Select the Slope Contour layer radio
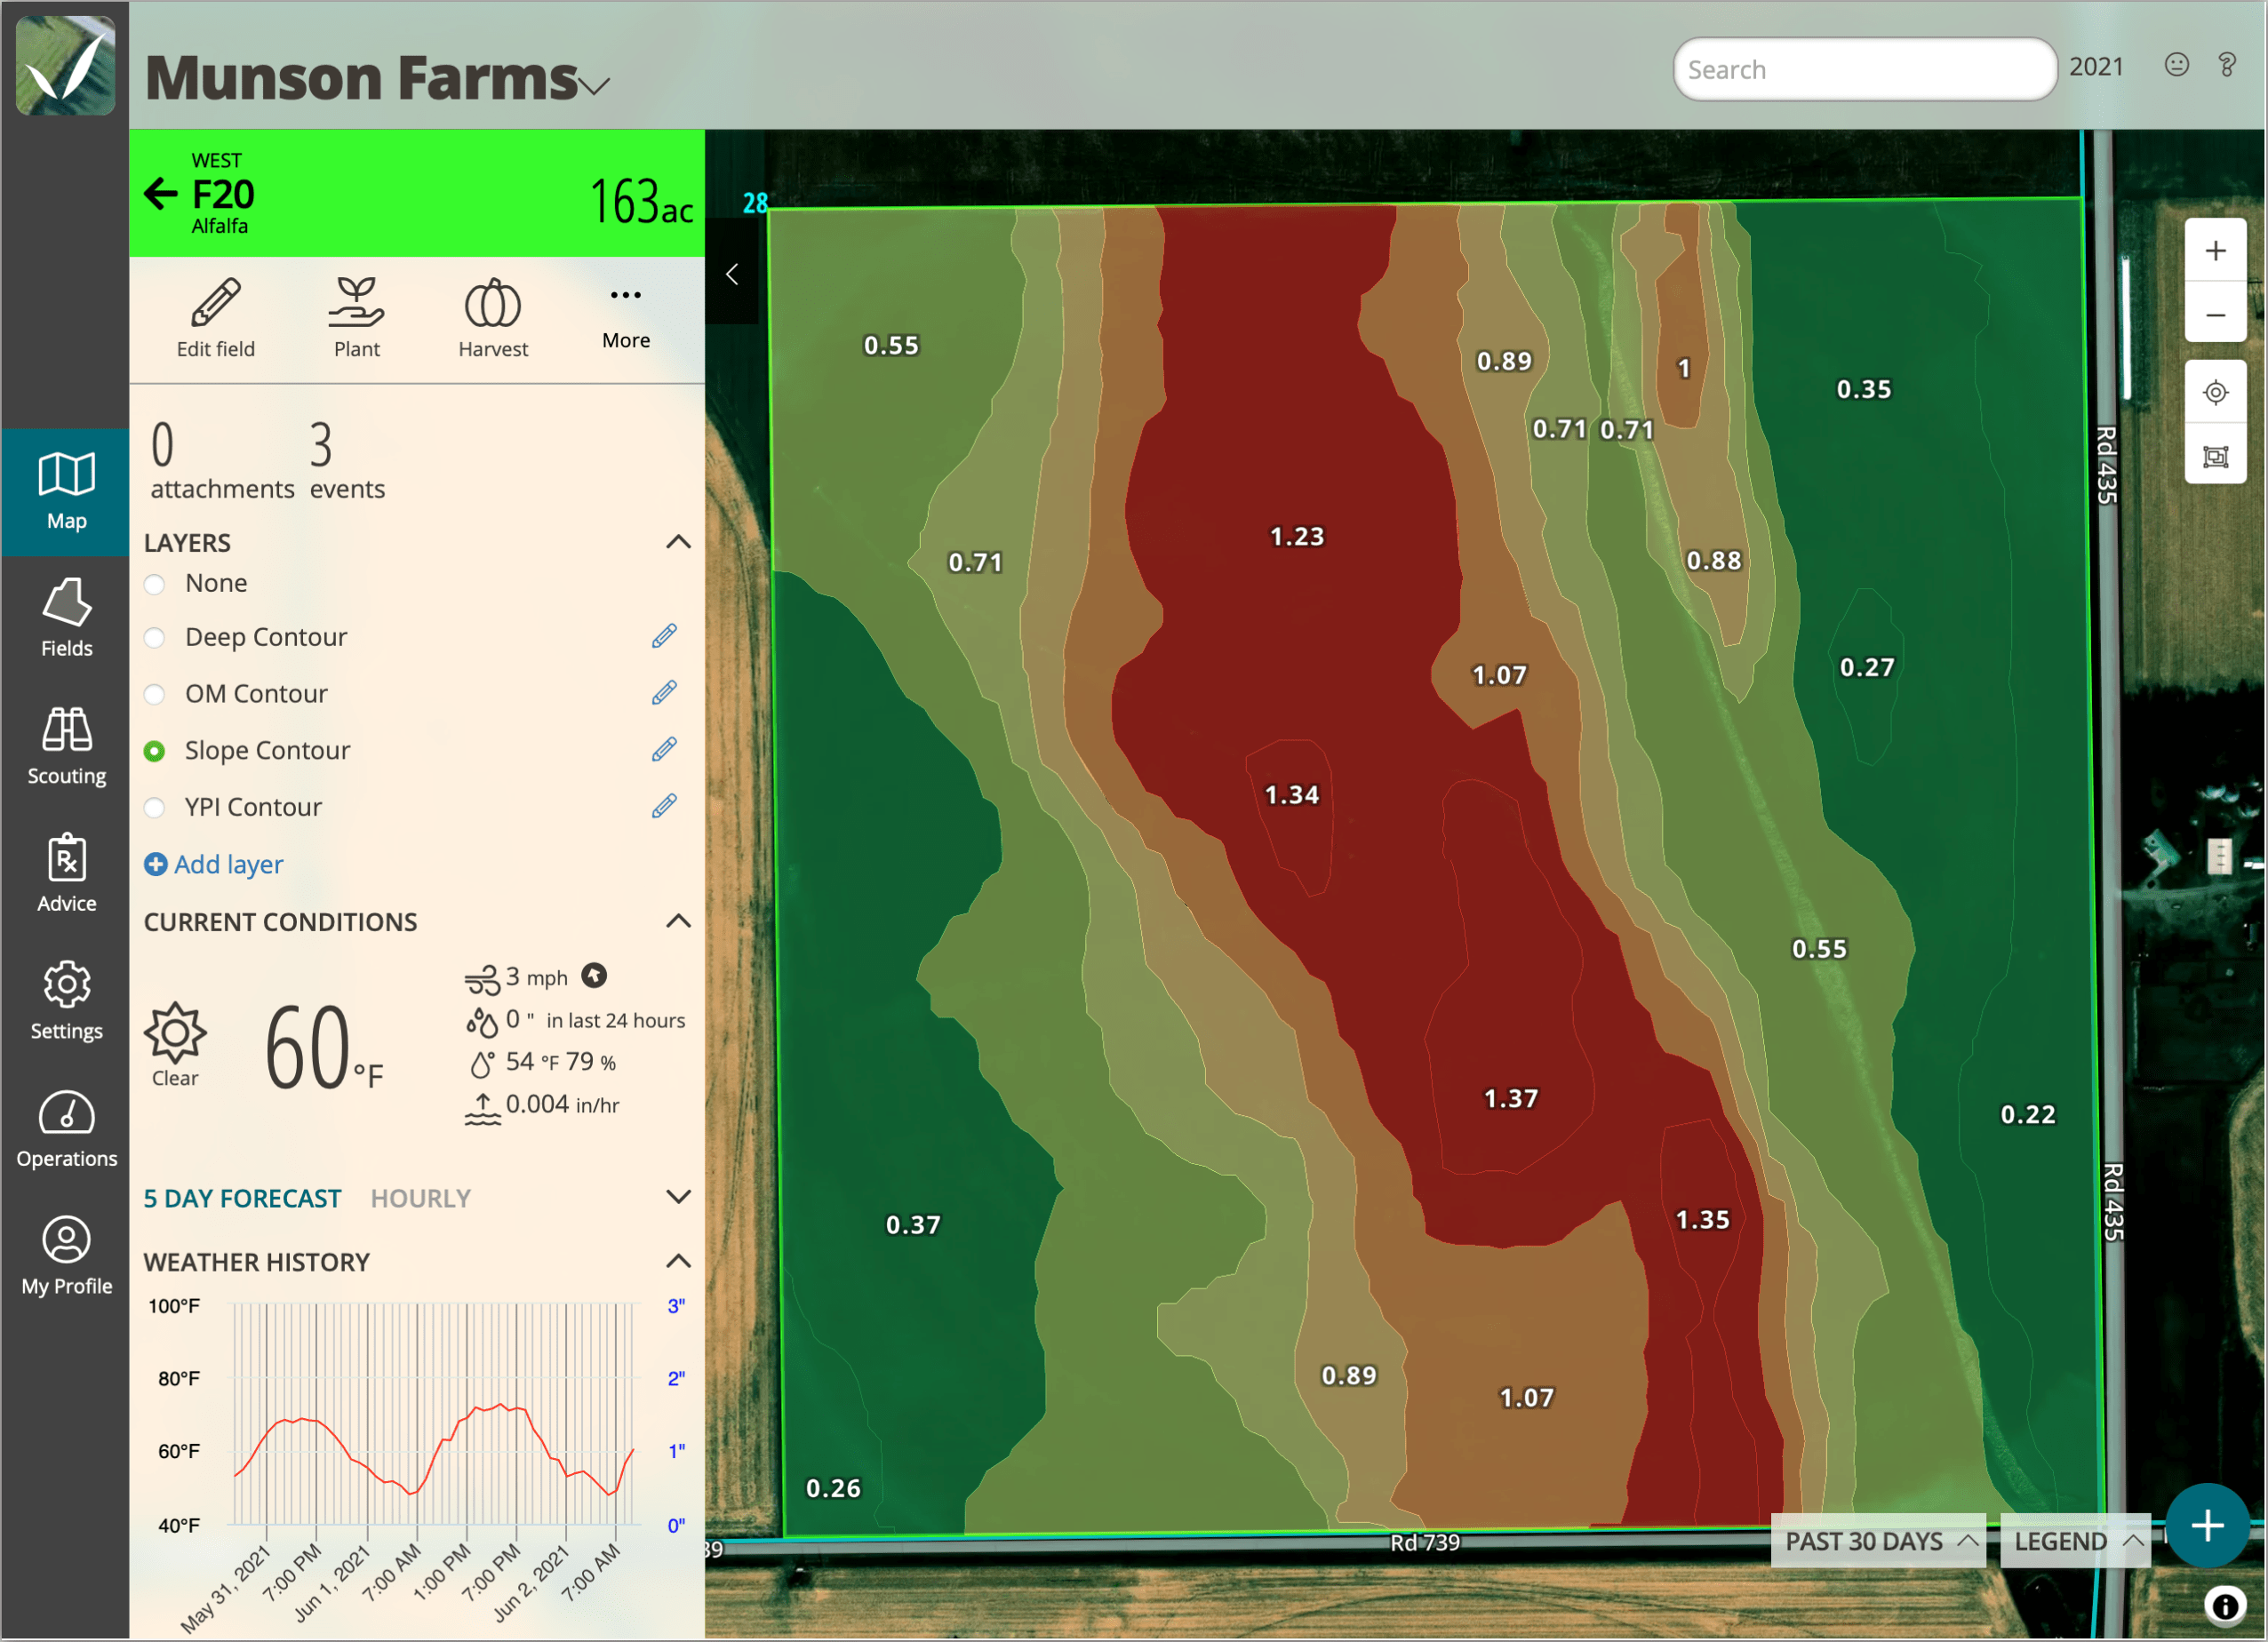Viewport: 2268px width, 1642px height. (154, 751)
